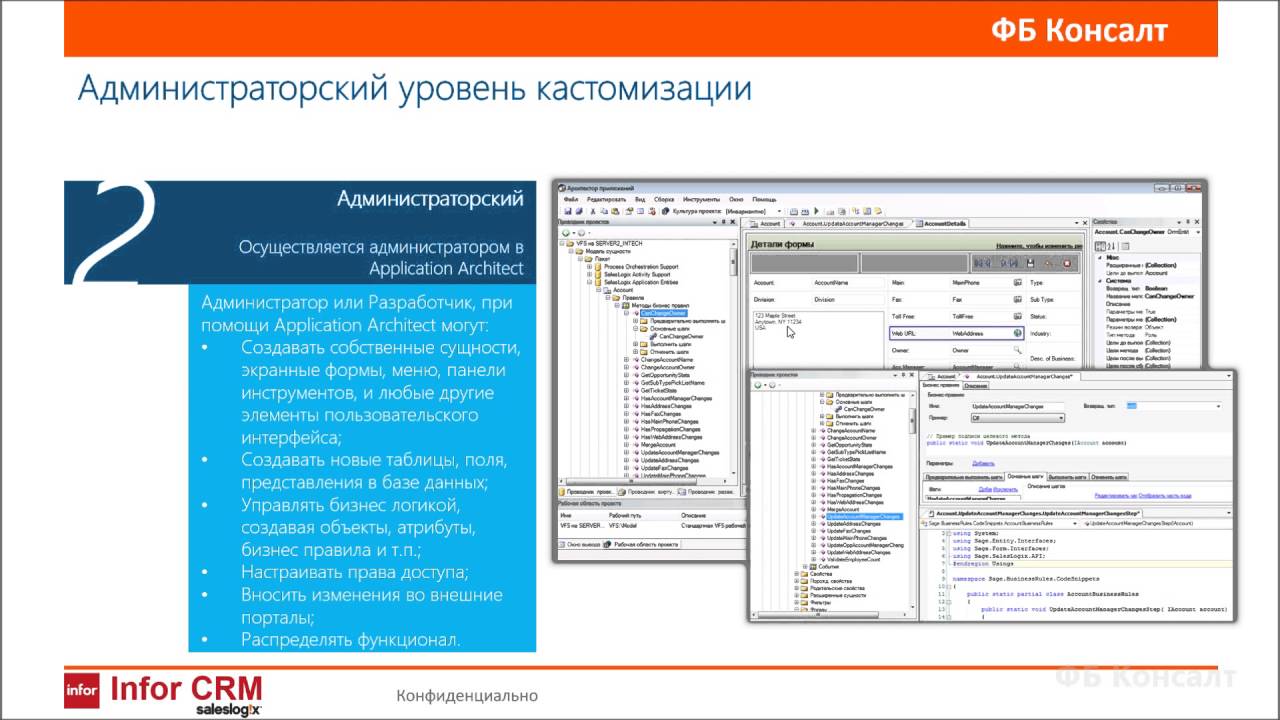Screen dimensions: 1280x720
Task: Click alphabetical sort icon in properties panel
Action: (1111, 246)
